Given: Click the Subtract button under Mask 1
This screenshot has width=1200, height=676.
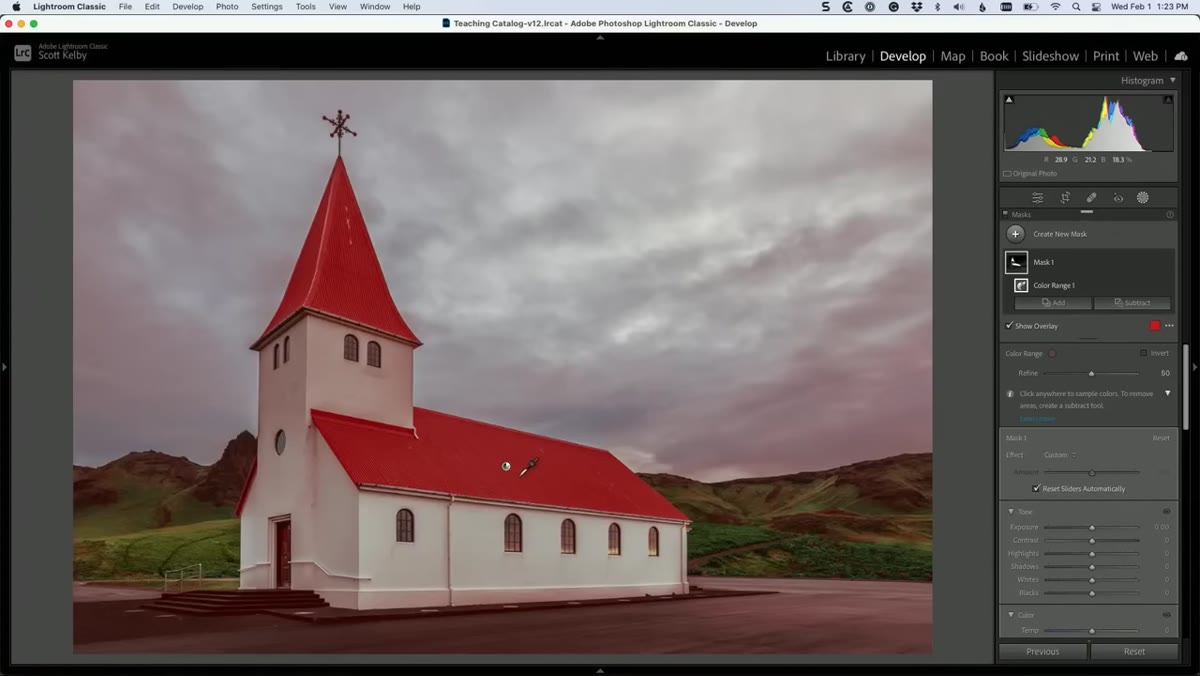Looking at the screenshot, I should (x=1133, y=302).
